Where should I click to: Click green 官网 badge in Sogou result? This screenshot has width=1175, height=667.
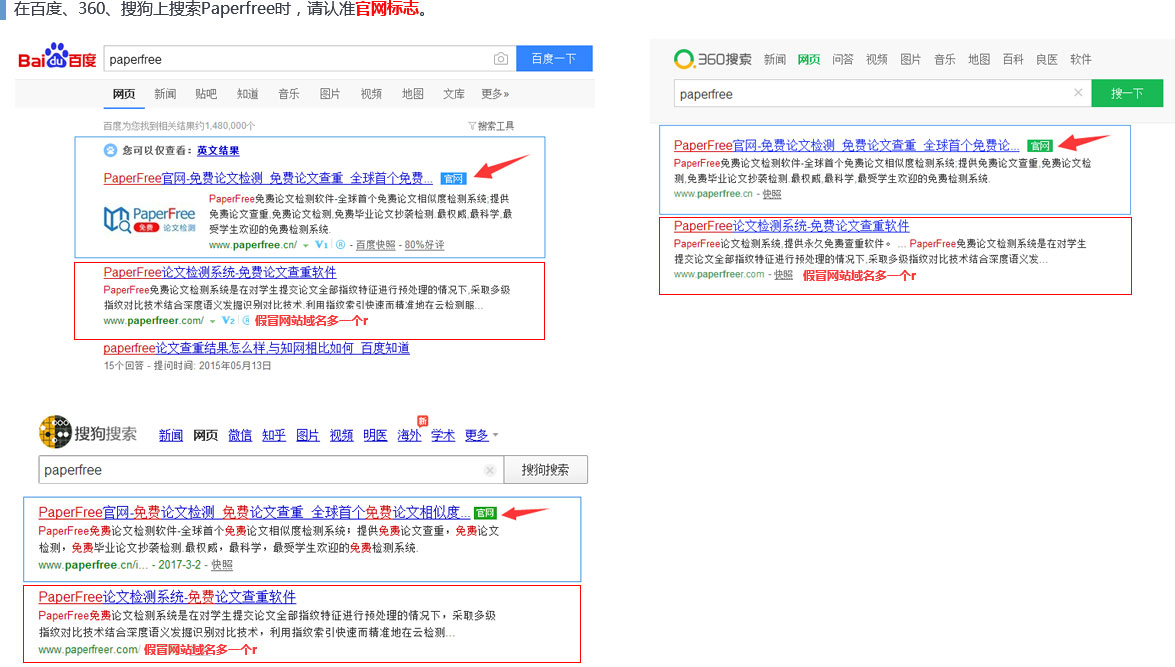(x=486, y=513)
